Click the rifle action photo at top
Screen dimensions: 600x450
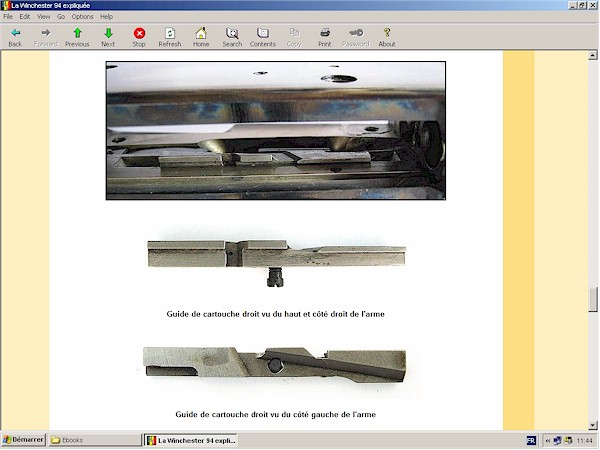(x=275, y=130)
